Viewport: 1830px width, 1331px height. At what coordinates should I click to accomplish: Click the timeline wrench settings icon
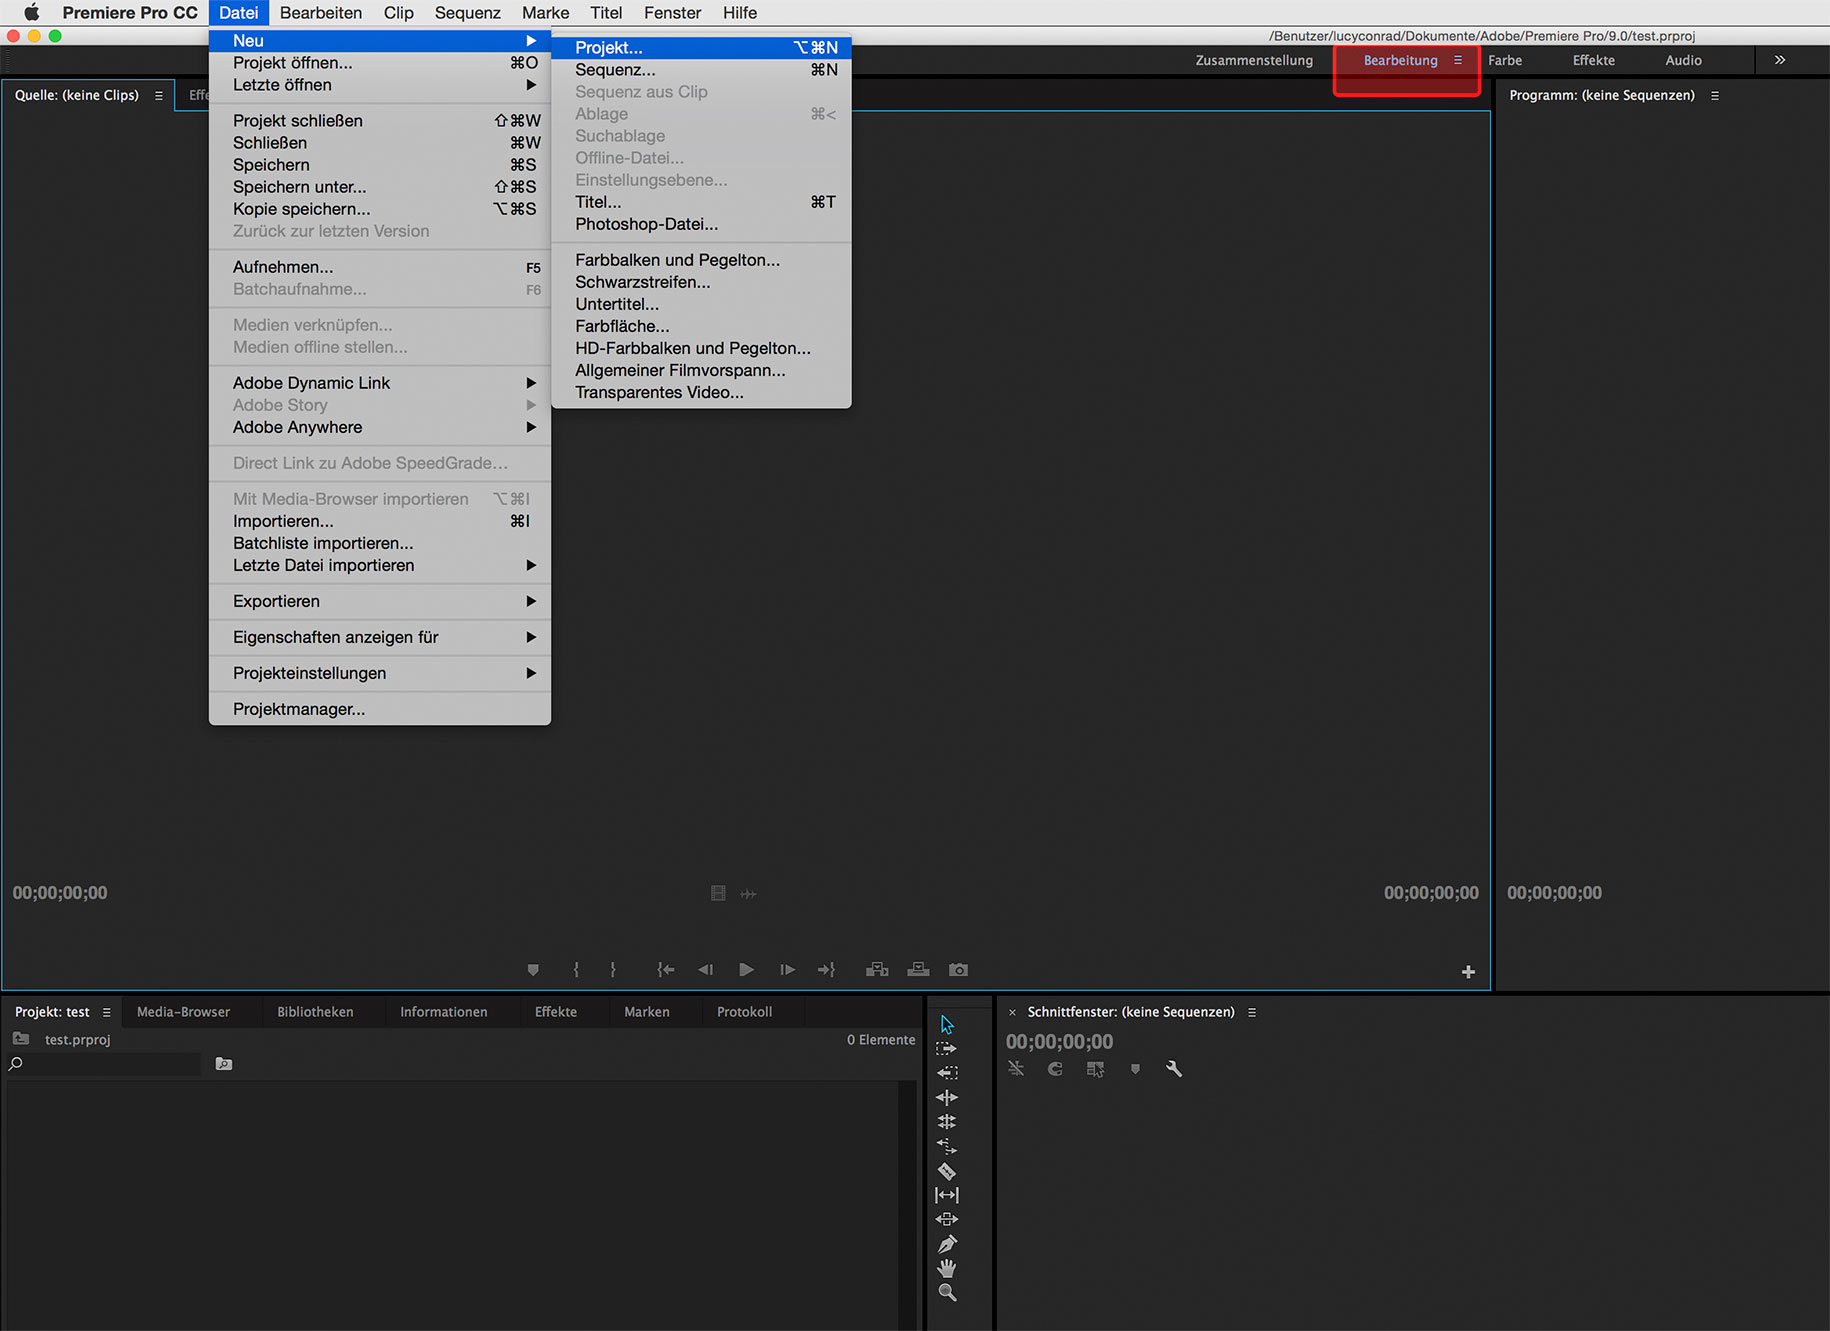pyautogui.click(x=1174, y=1069)
